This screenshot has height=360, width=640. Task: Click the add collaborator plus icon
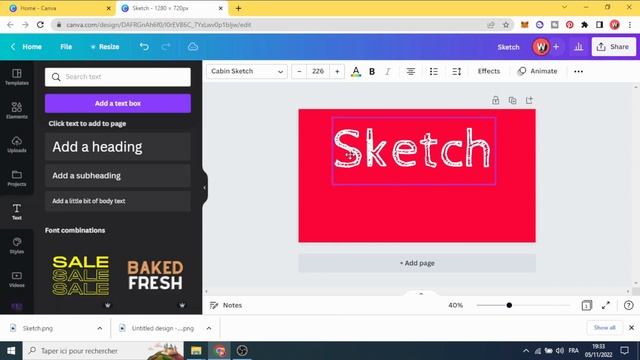pyautogui.click(x=556, y=47)
